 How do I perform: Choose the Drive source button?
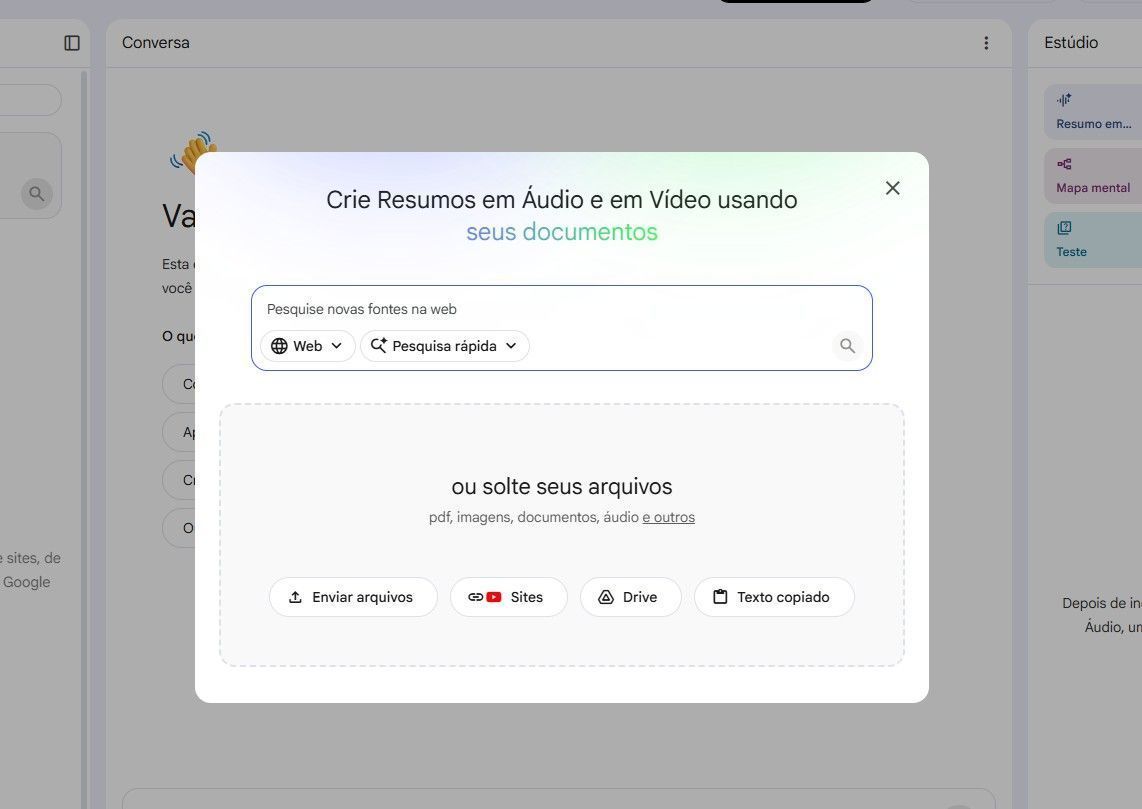click(631, 597)
